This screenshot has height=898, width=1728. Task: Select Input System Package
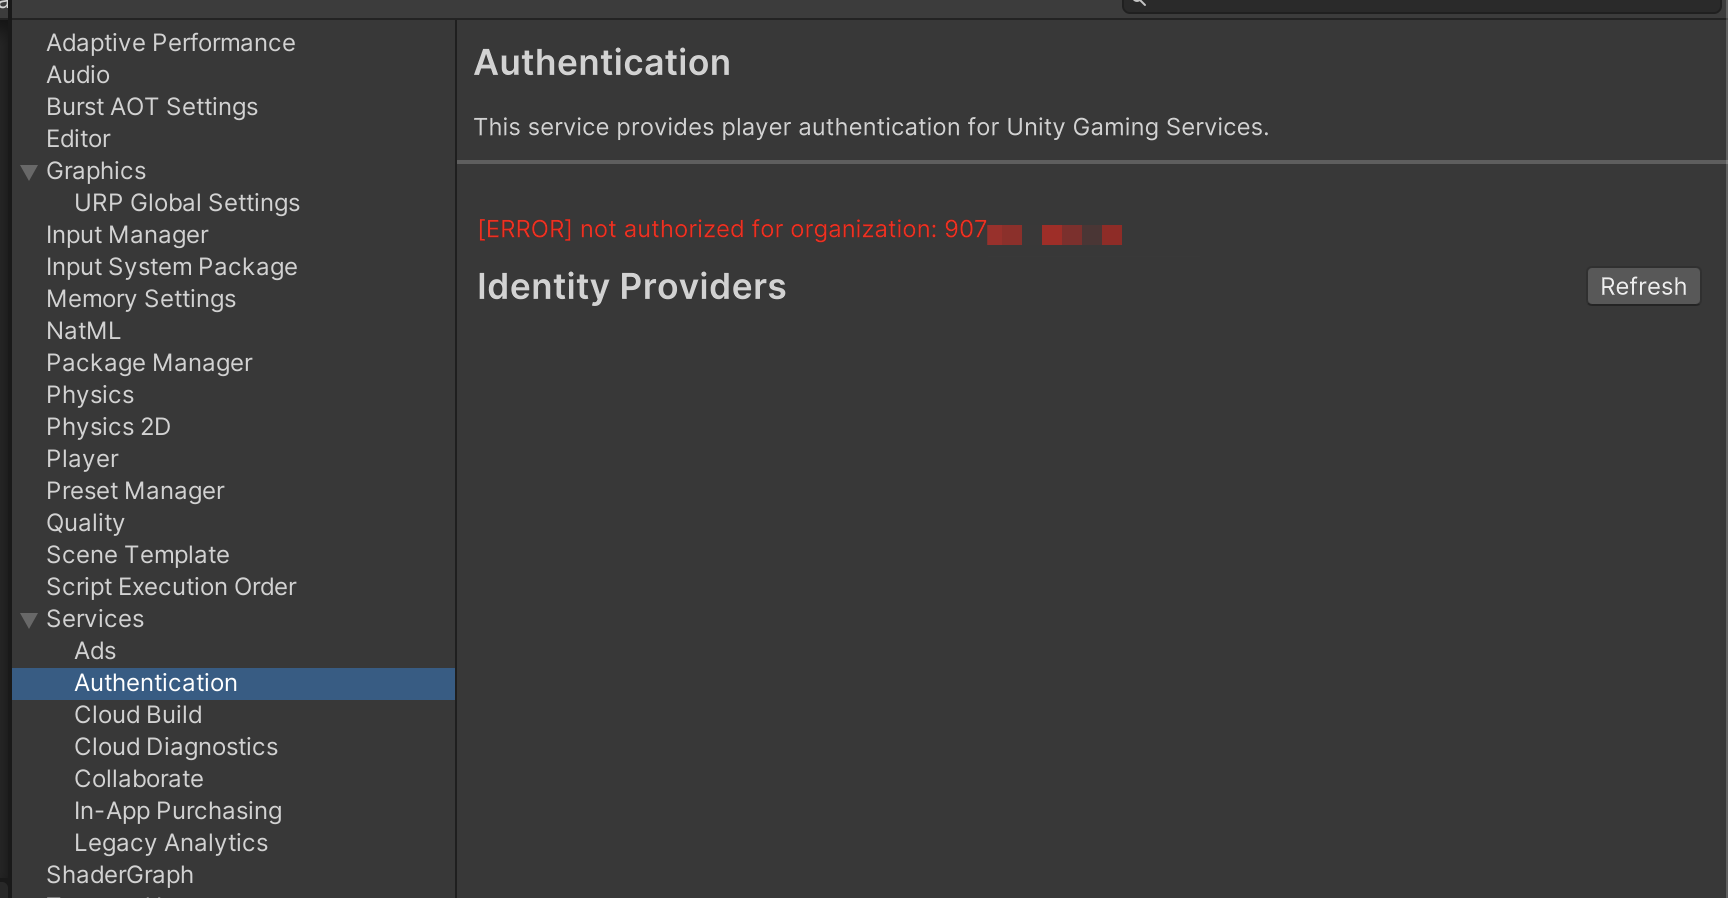(x=172, y=267)
